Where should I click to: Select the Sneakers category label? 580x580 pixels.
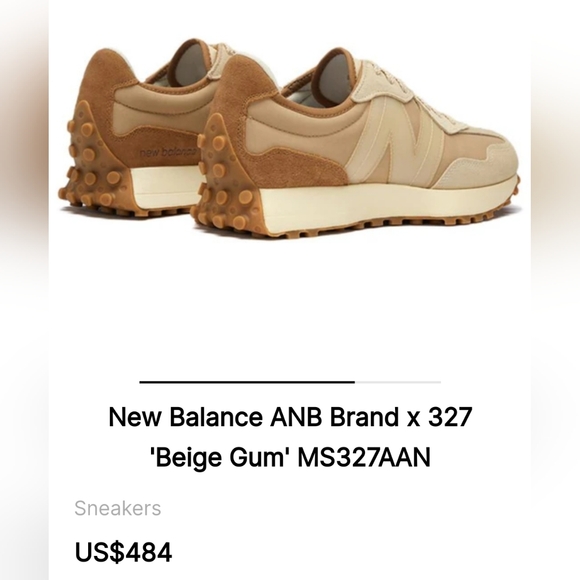coord(118,508)
